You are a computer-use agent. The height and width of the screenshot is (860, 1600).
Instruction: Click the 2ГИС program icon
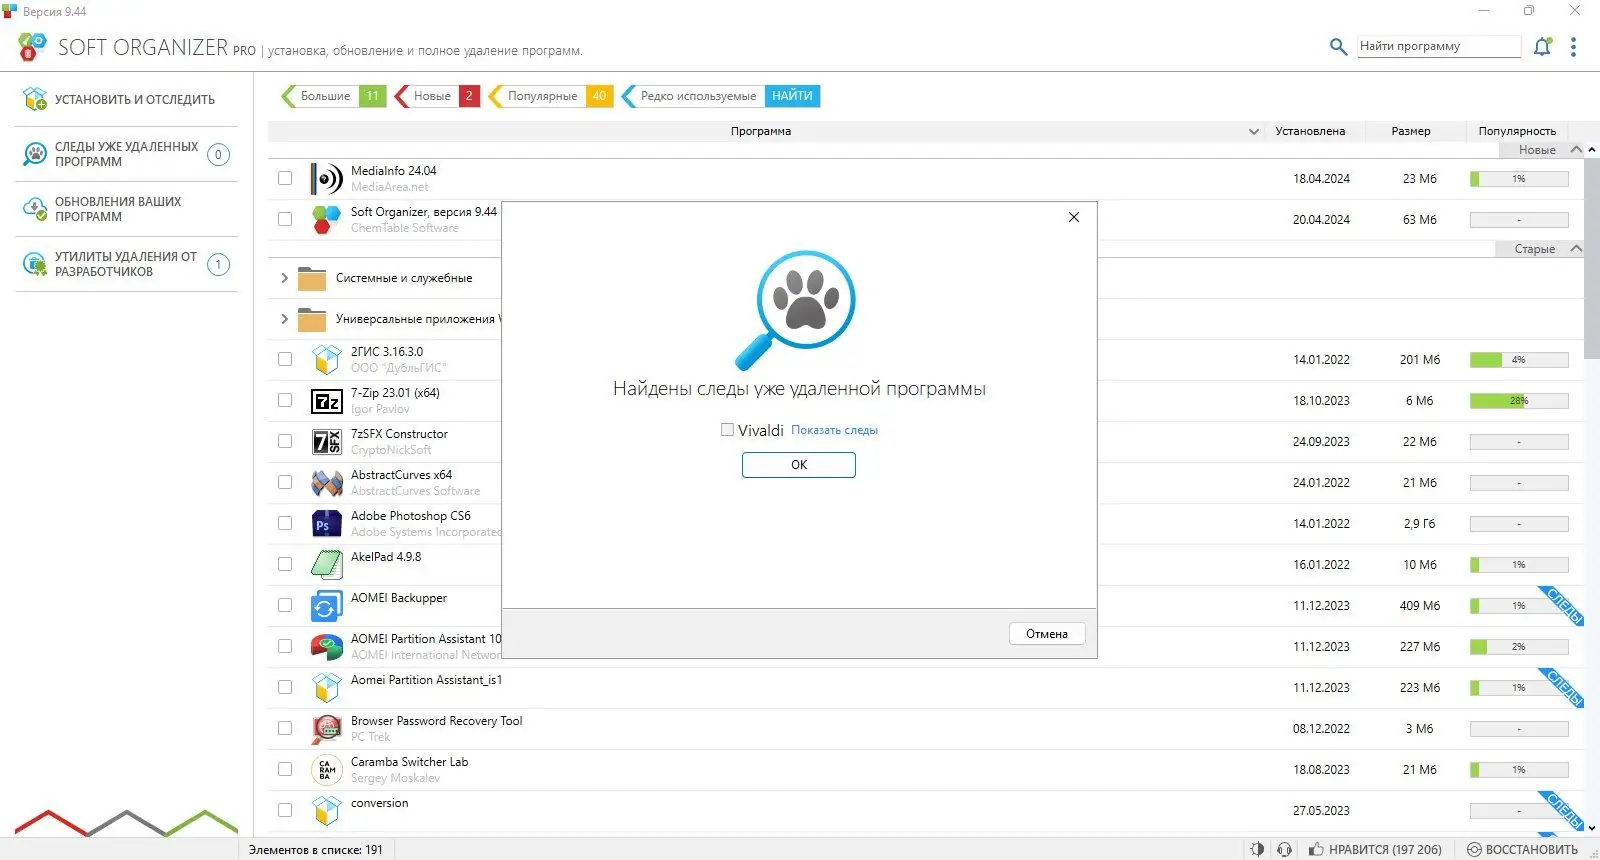pos(327,360)
